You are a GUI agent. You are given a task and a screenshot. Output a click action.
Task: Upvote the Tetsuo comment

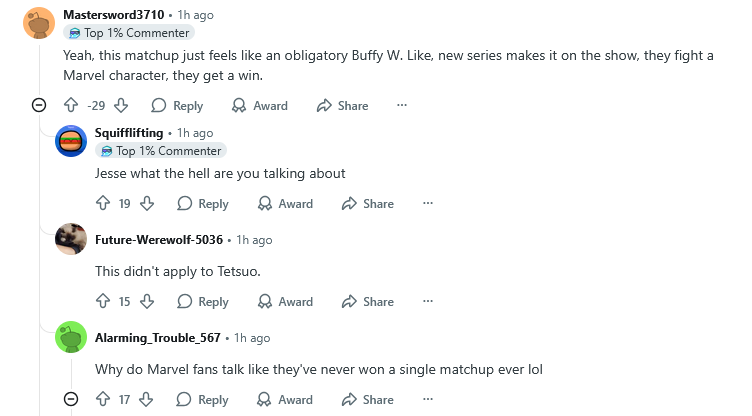(x=103, y=301)
